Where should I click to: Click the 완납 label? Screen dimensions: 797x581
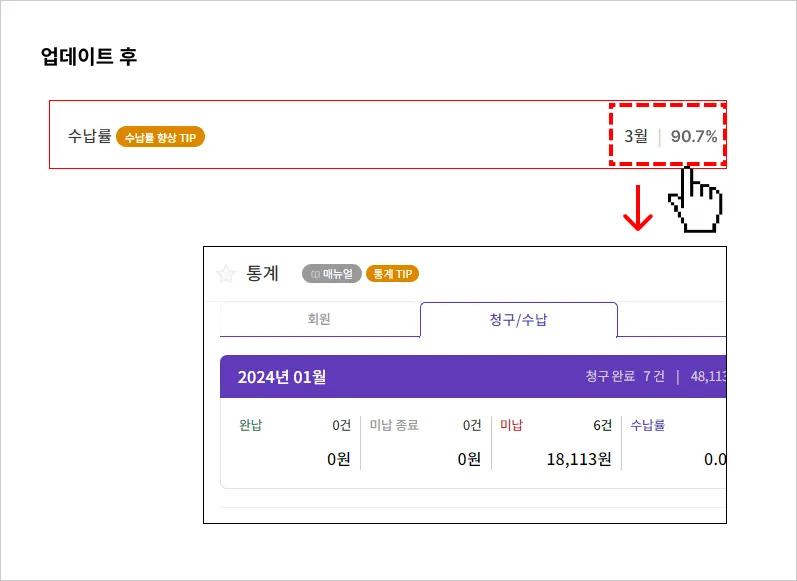coord(251,425)
